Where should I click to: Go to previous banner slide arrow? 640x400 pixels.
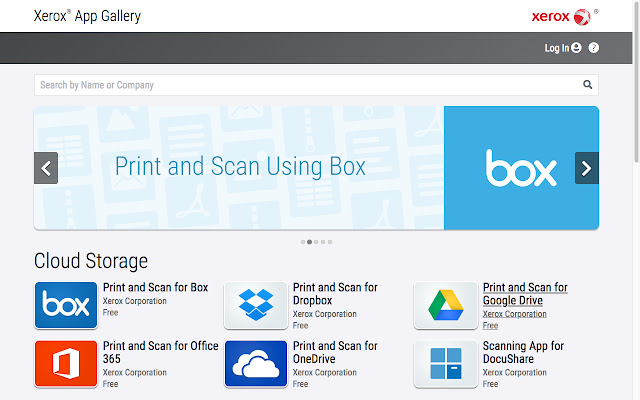[46, 168]
